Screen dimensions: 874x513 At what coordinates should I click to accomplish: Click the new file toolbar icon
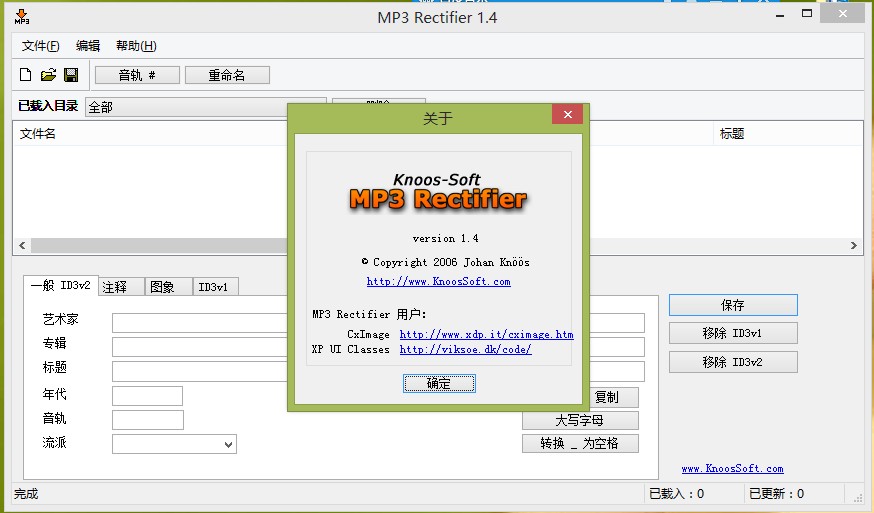pyautogui.click(x=26, y=75)
